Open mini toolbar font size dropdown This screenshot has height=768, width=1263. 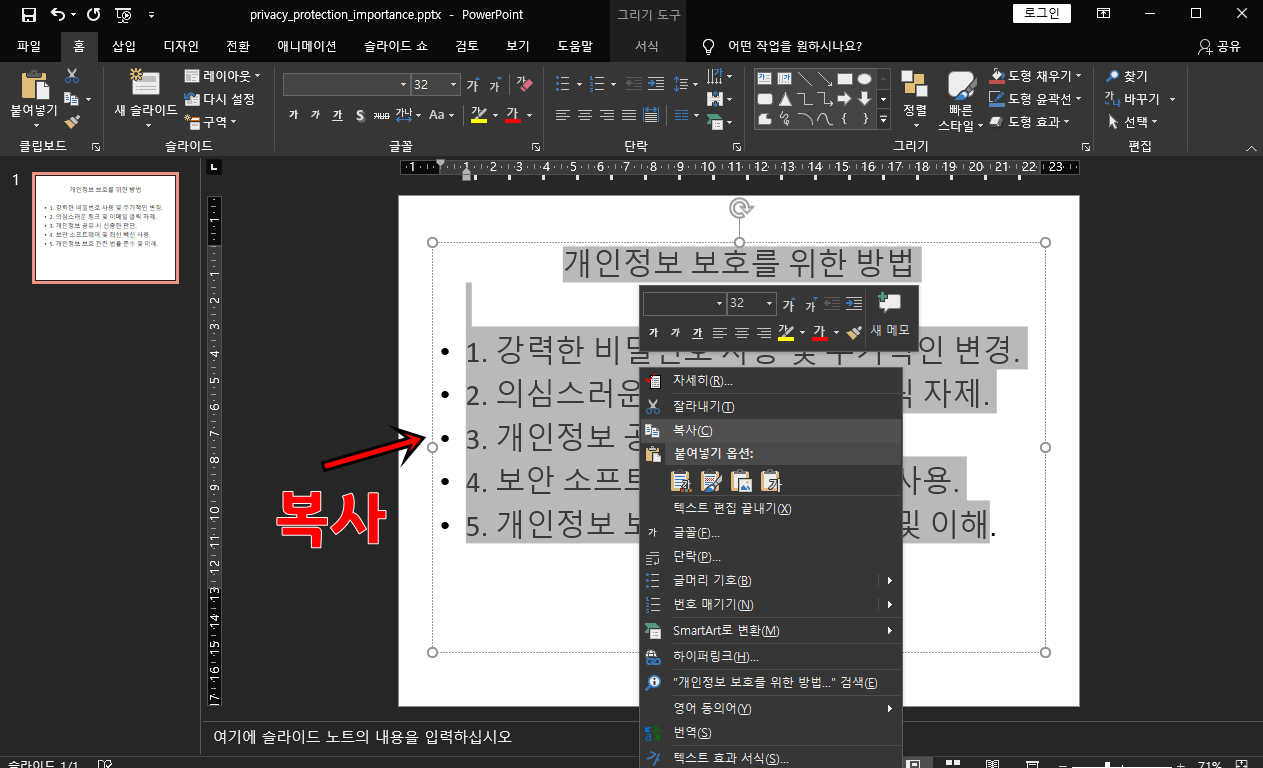(x=769, y=303)
